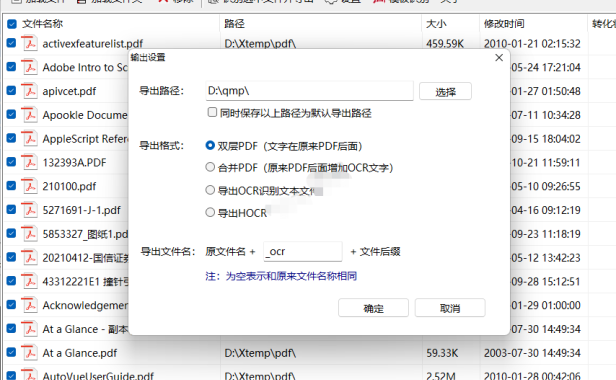Viewport: 616px width, 380px height.
Task: Select 合并PDF export format
Action: (210, 167)
